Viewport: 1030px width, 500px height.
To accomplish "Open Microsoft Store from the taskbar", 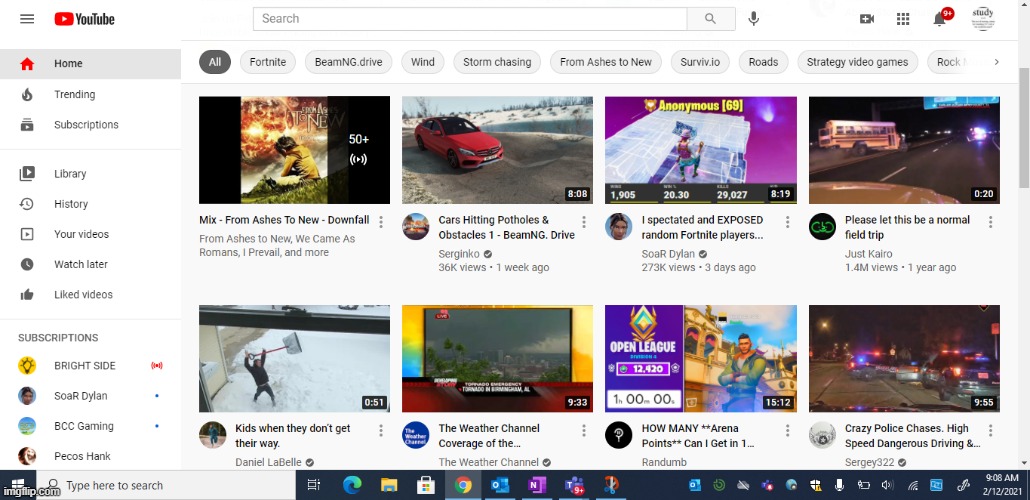I will tap(426, 486).
